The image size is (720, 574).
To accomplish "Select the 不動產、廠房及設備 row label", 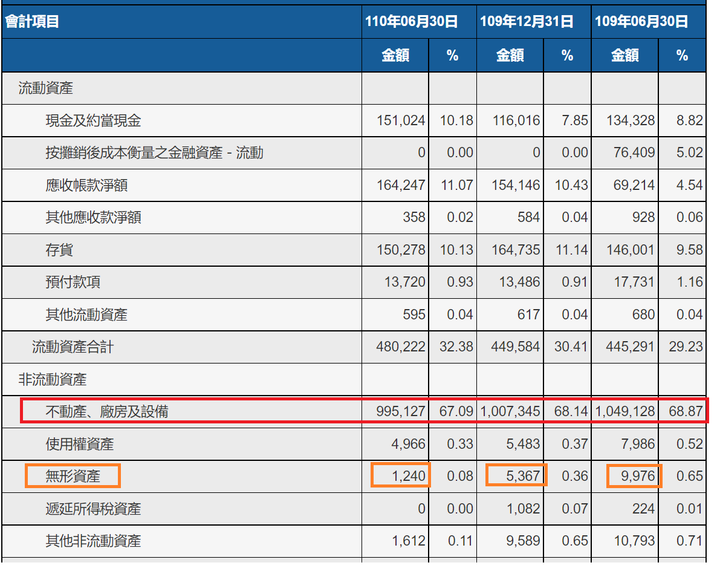I will [x=107, y=412].
